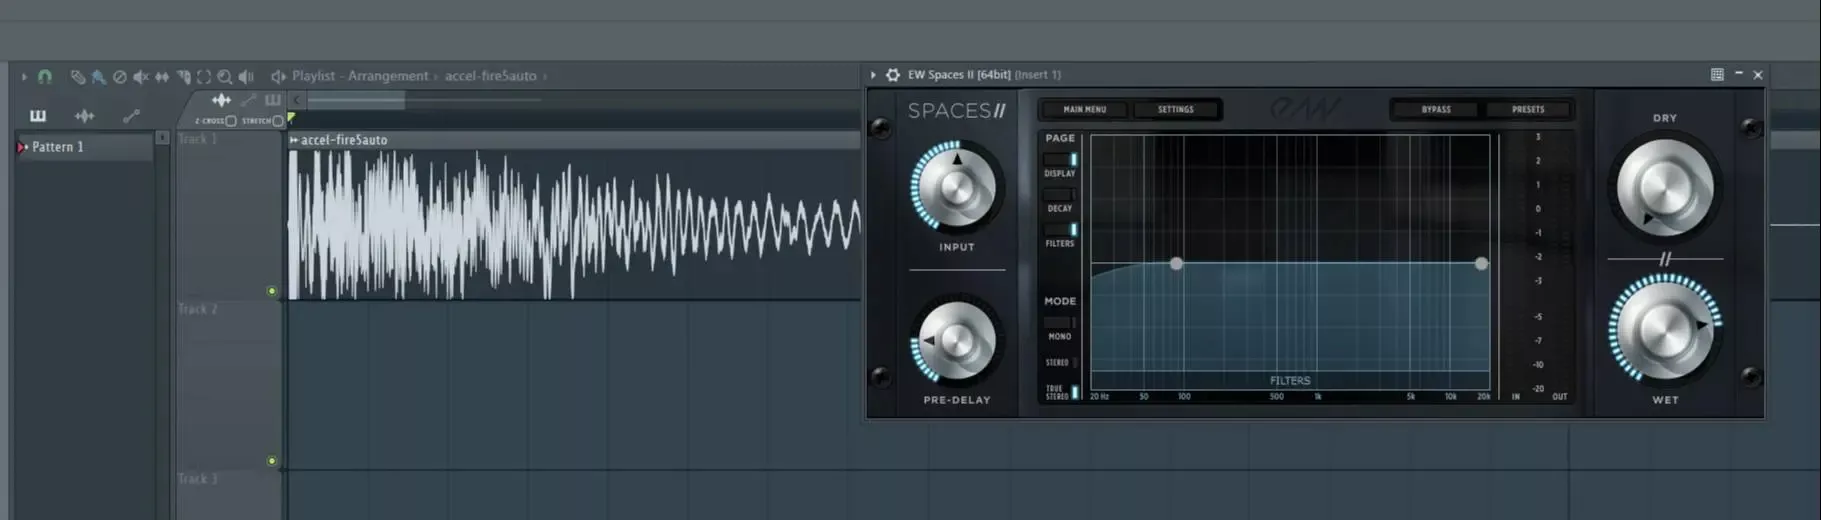1821x520 pixels.
Task: Click the BYPASS button
Action: click(1436, 110)
